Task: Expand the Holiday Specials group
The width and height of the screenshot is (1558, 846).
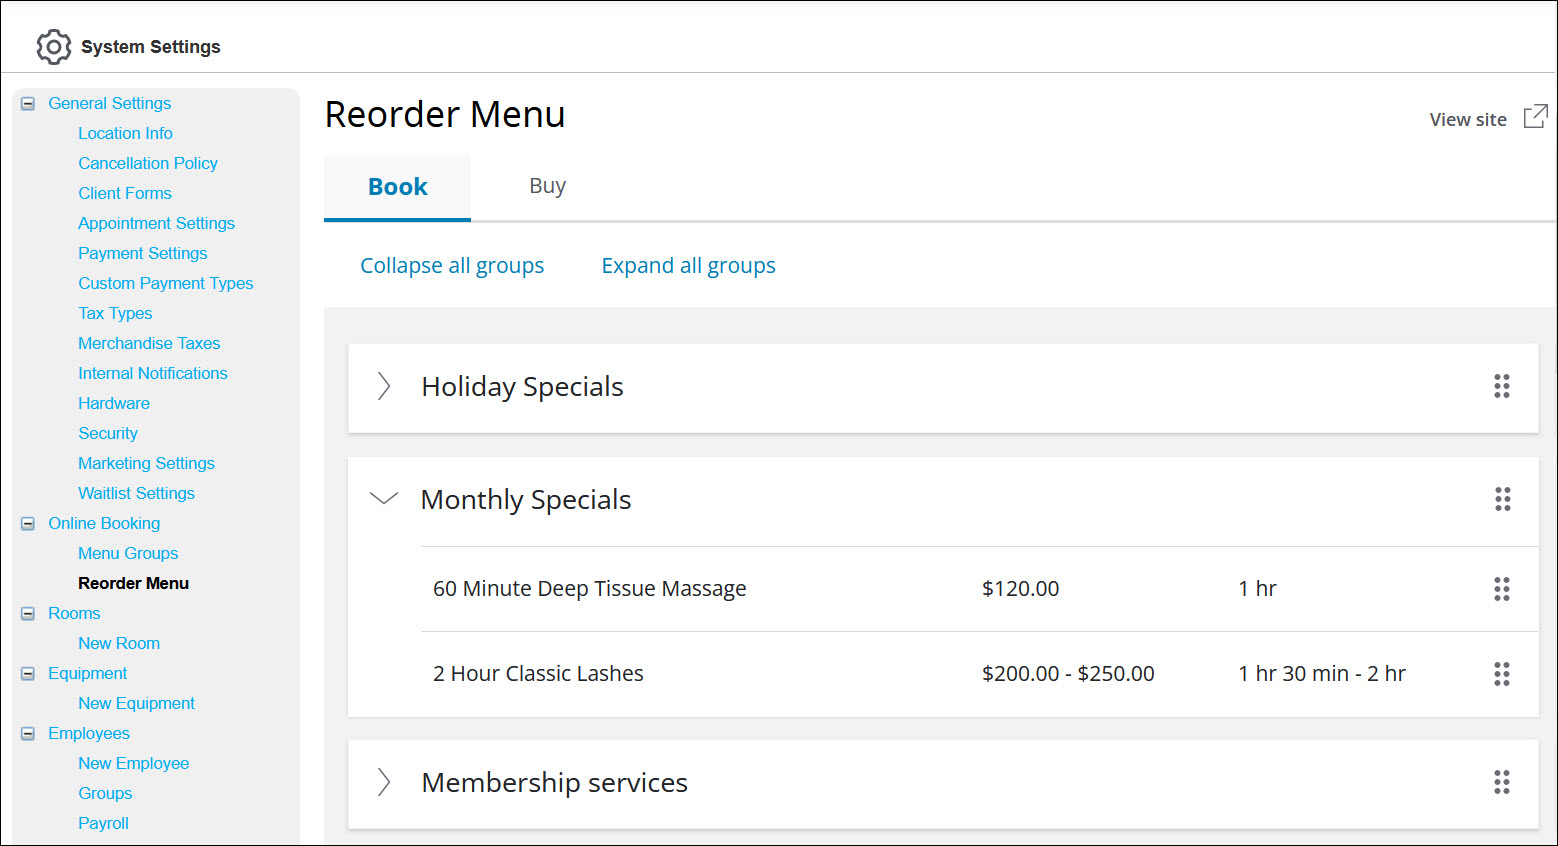Action: pyautogui.click(x=384, y=387)
